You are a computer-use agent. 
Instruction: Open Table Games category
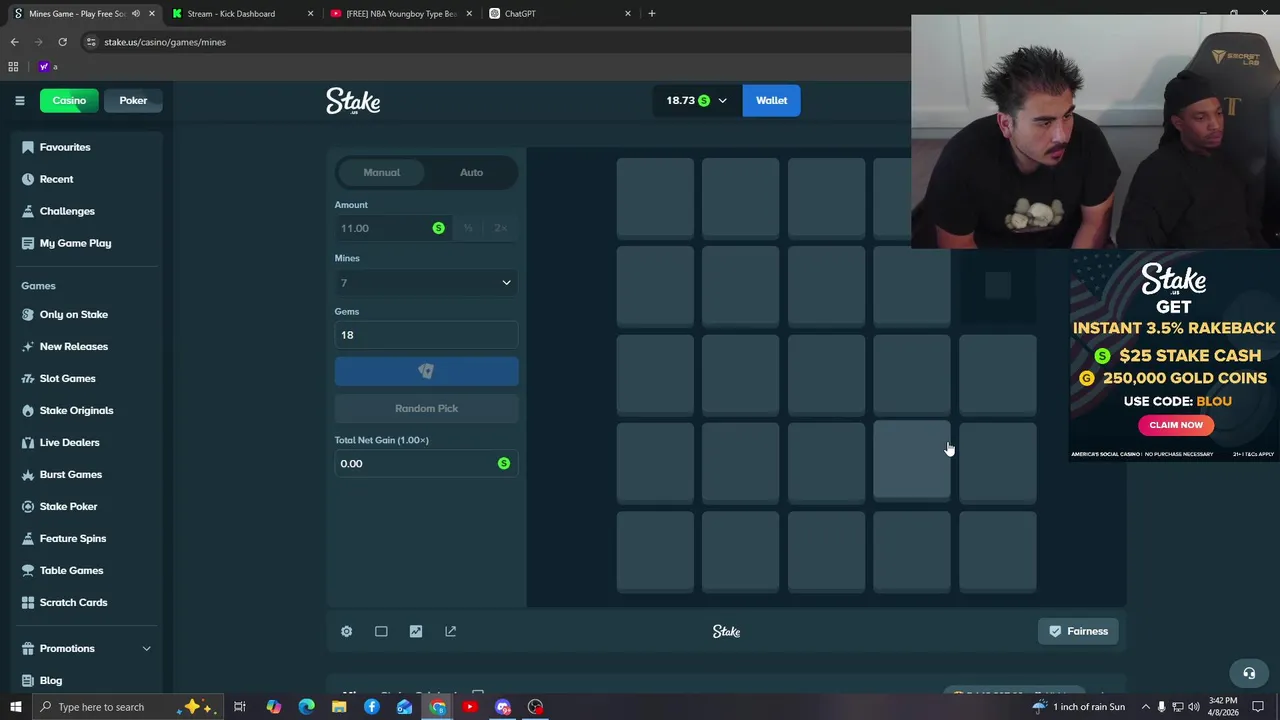pos(88,570)
